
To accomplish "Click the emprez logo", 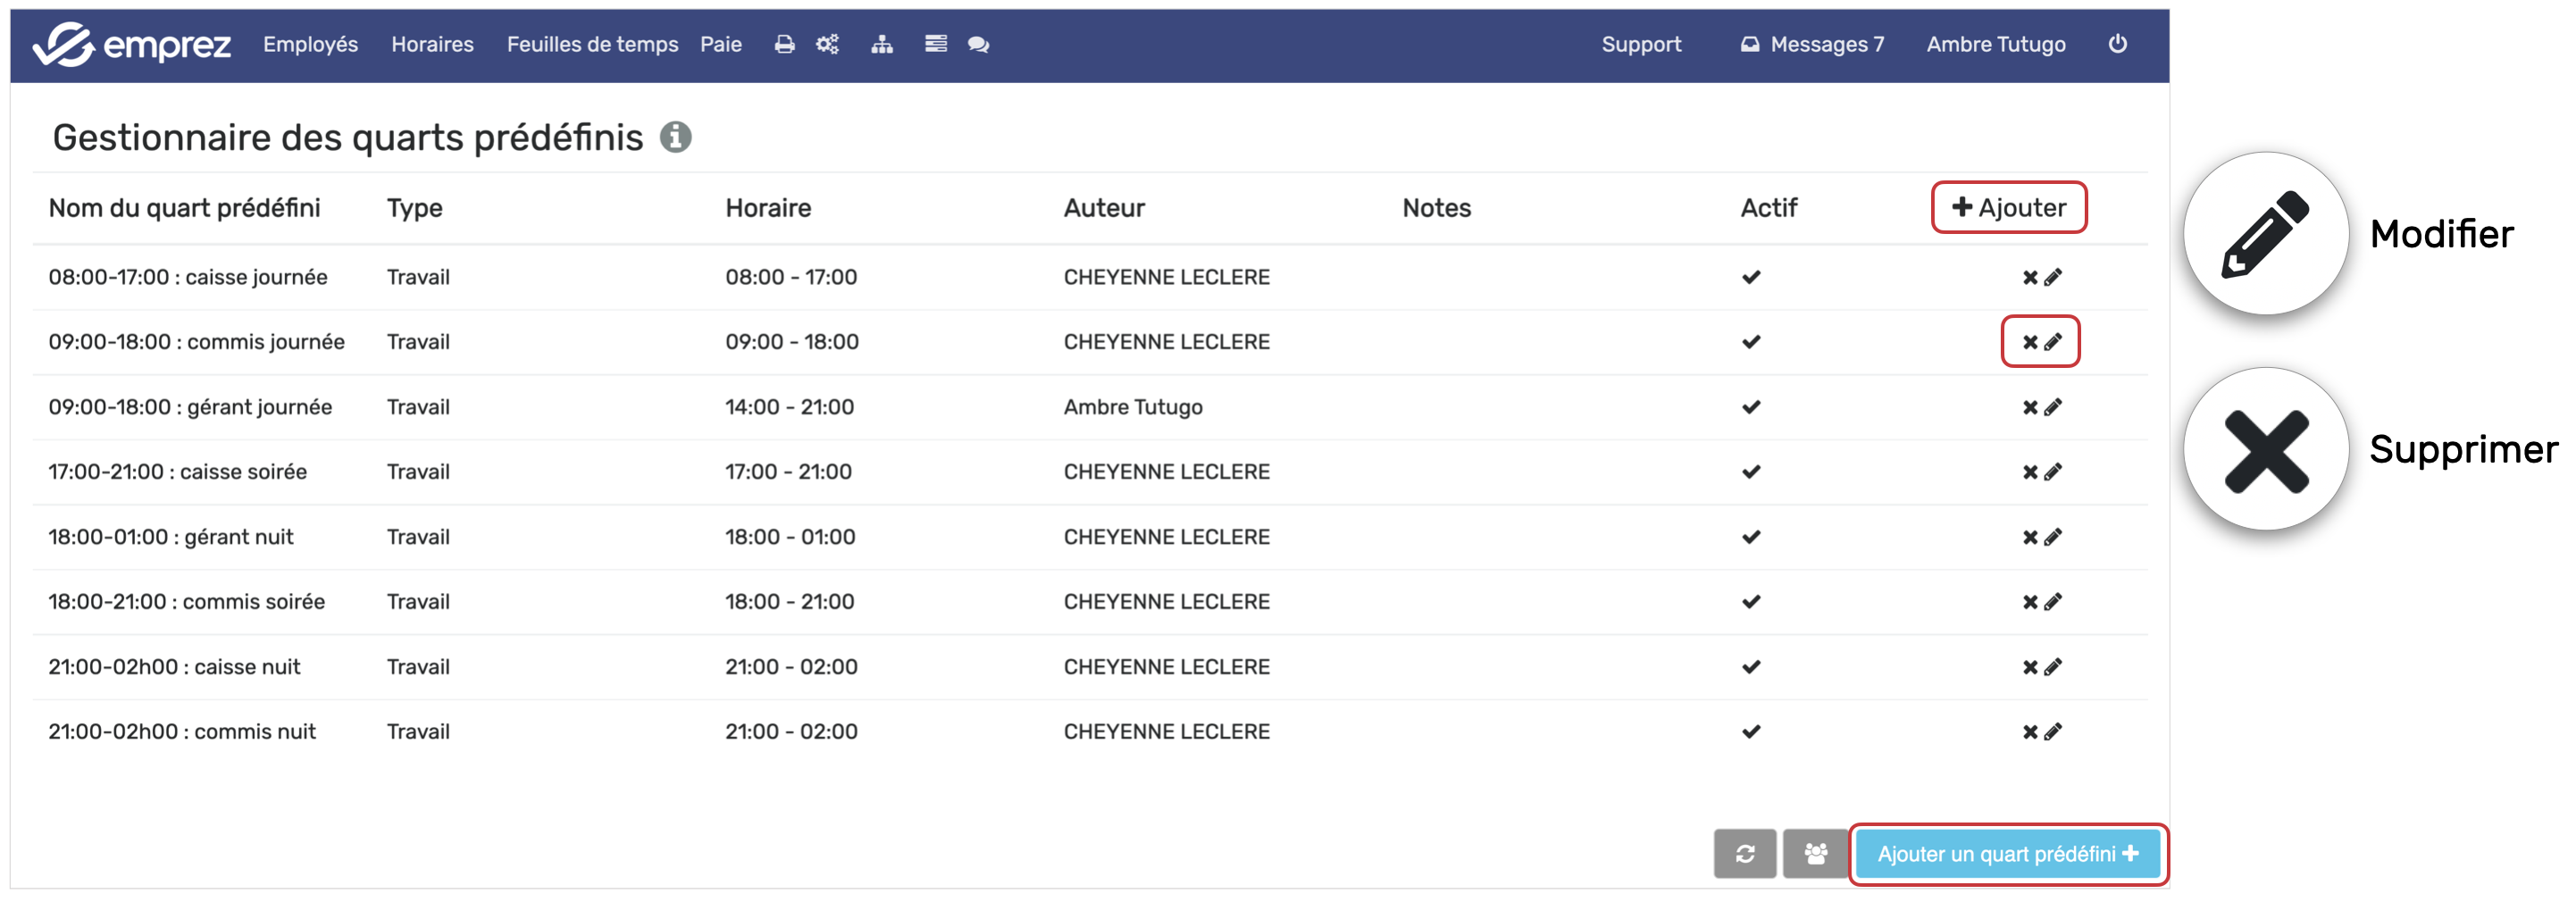I will tap(131, 45).
